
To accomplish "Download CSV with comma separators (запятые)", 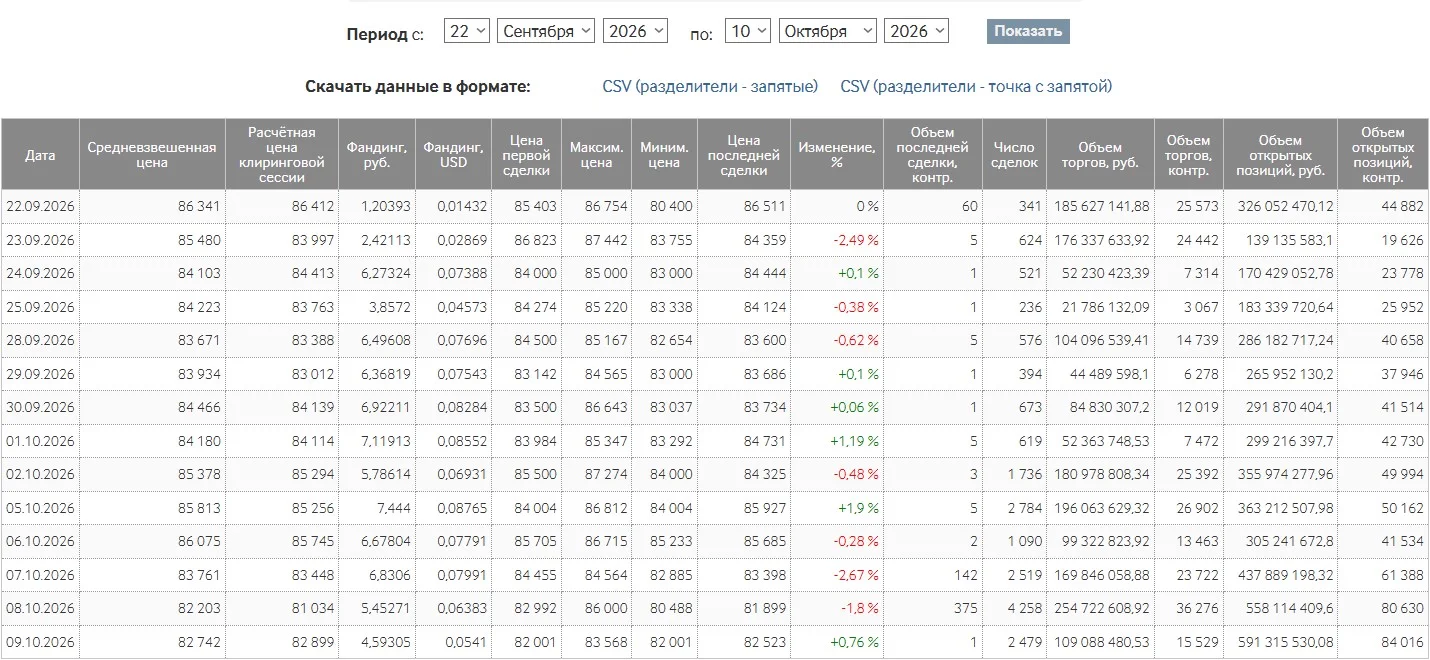I will pos(710,86).
